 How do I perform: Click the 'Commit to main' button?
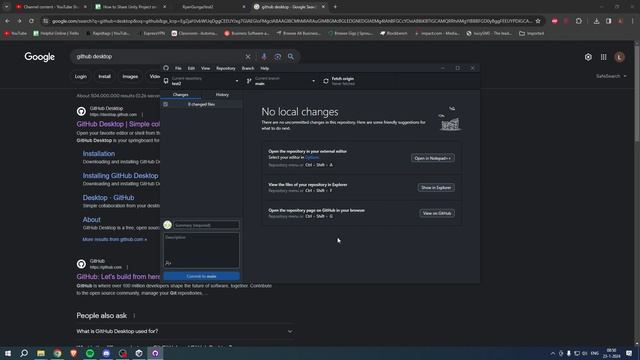tap(201, 276)
